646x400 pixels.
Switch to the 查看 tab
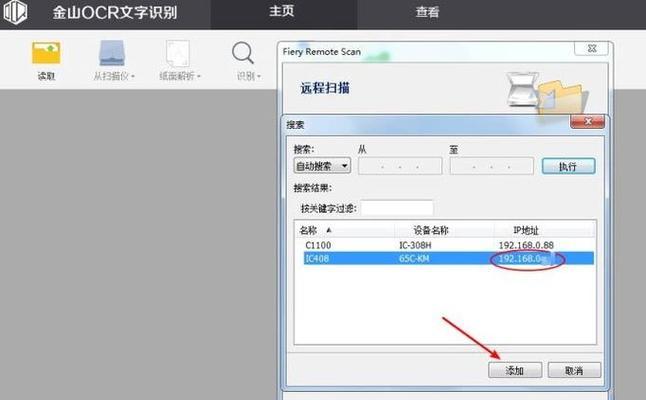[427, 12]
